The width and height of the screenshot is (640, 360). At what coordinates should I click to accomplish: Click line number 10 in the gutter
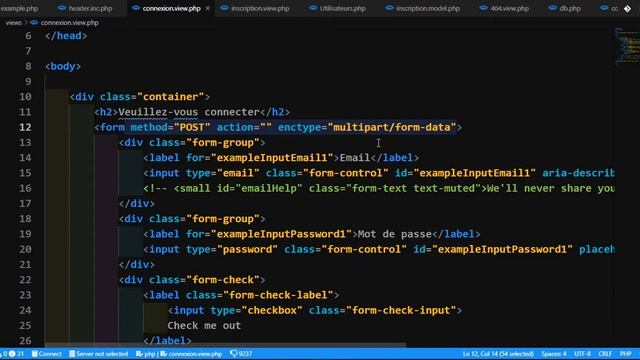tap(25, 97)
